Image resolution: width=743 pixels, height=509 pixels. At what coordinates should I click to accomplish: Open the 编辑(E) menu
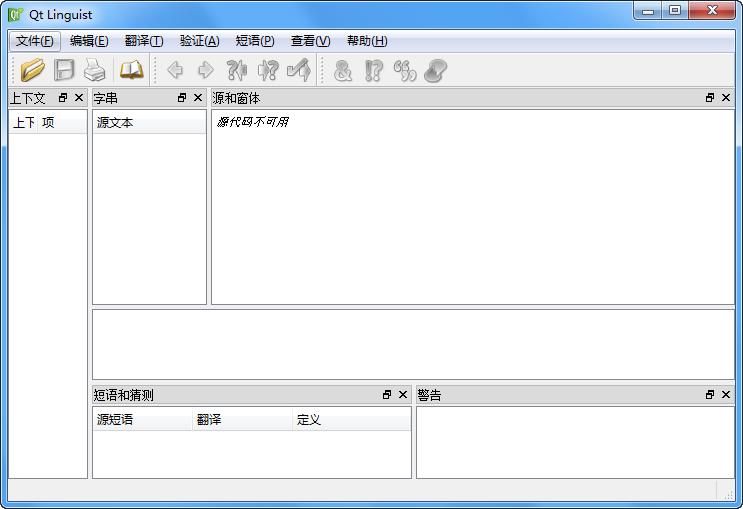coord(89,41)
